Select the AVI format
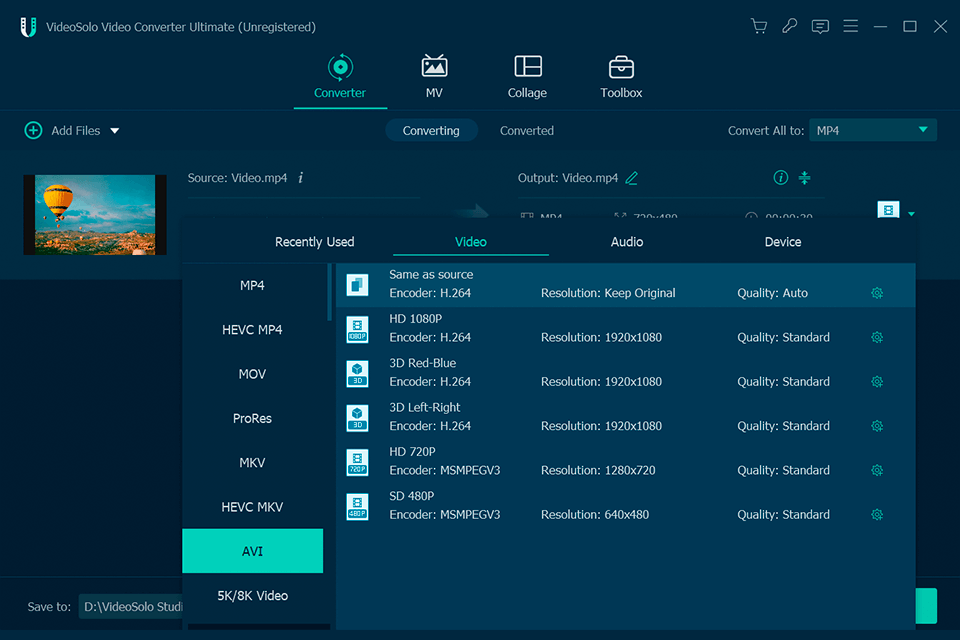960x640 pixels. 252,551
